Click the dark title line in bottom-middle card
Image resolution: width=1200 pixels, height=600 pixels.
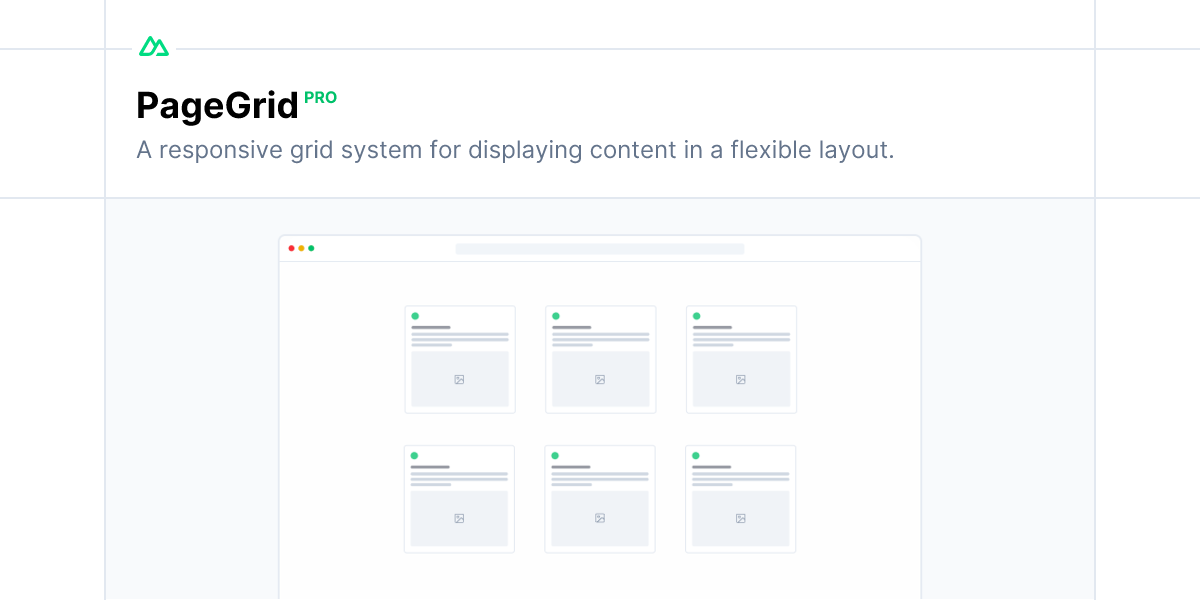click(571, 466)
